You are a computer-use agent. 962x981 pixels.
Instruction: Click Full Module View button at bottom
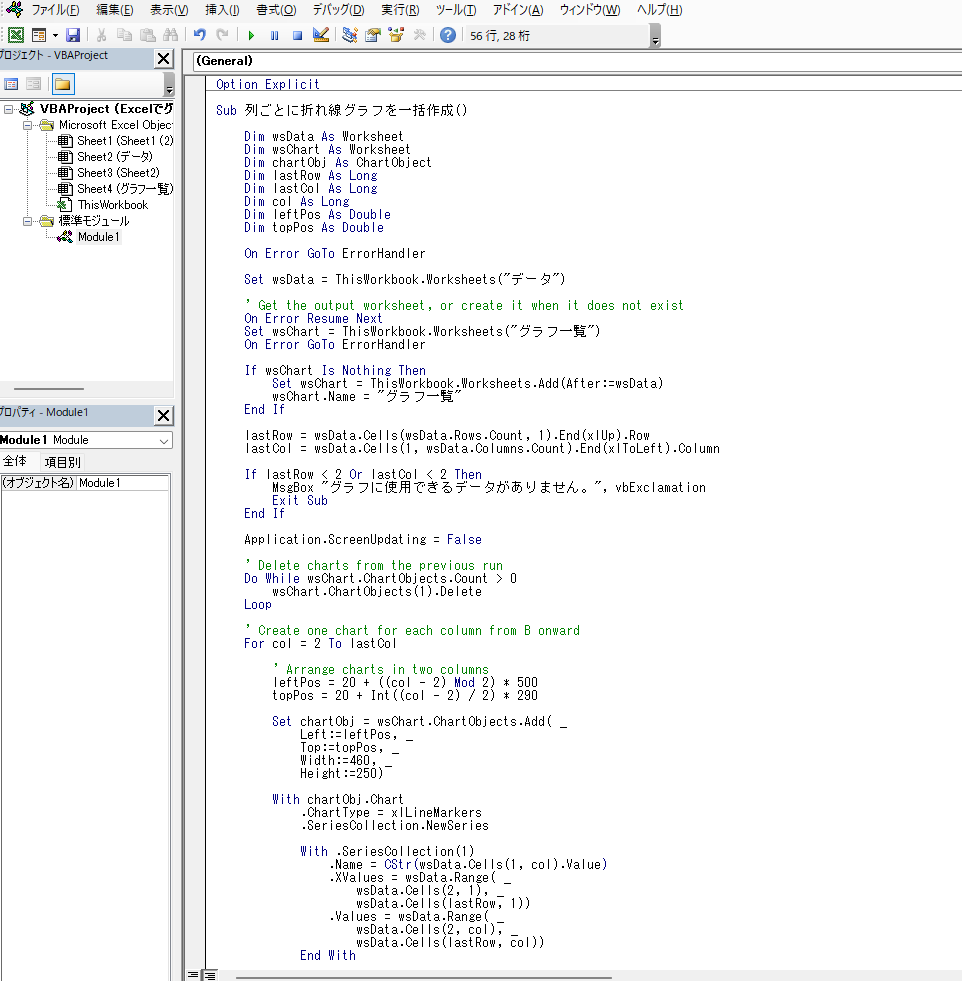point(210,975)
